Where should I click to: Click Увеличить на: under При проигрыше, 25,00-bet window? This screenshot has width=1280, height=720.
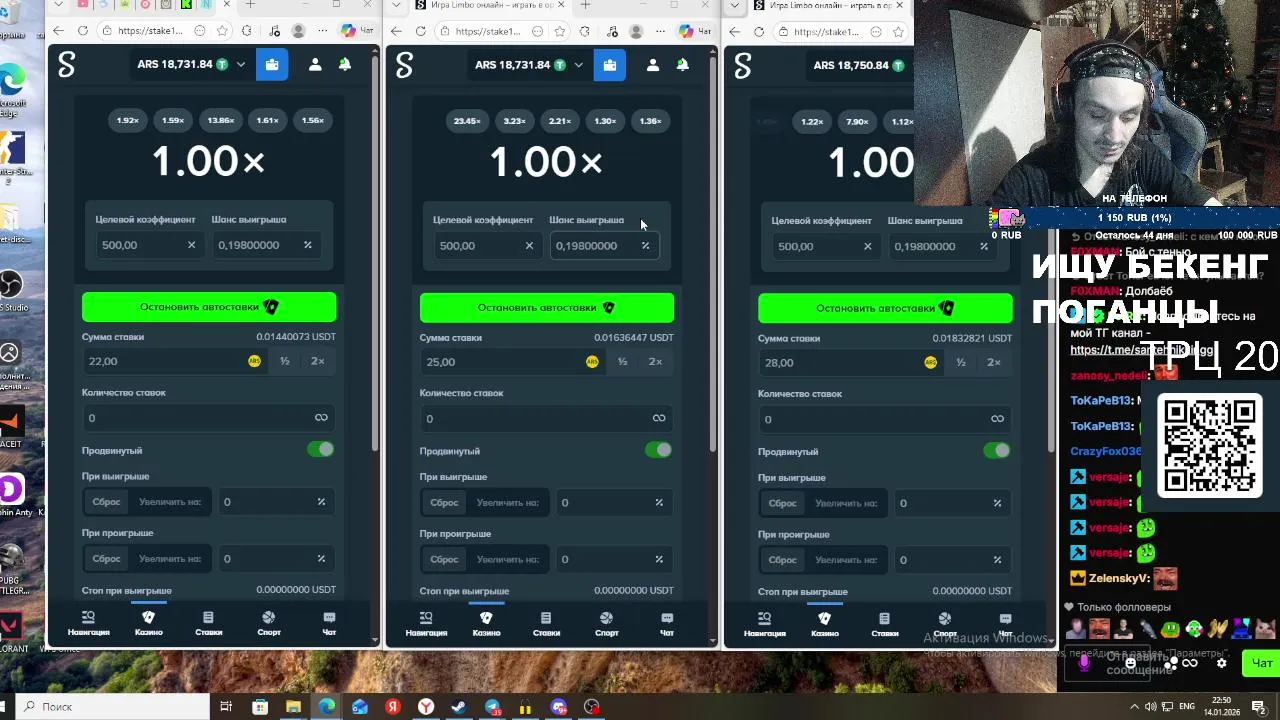tap(508, 559)
